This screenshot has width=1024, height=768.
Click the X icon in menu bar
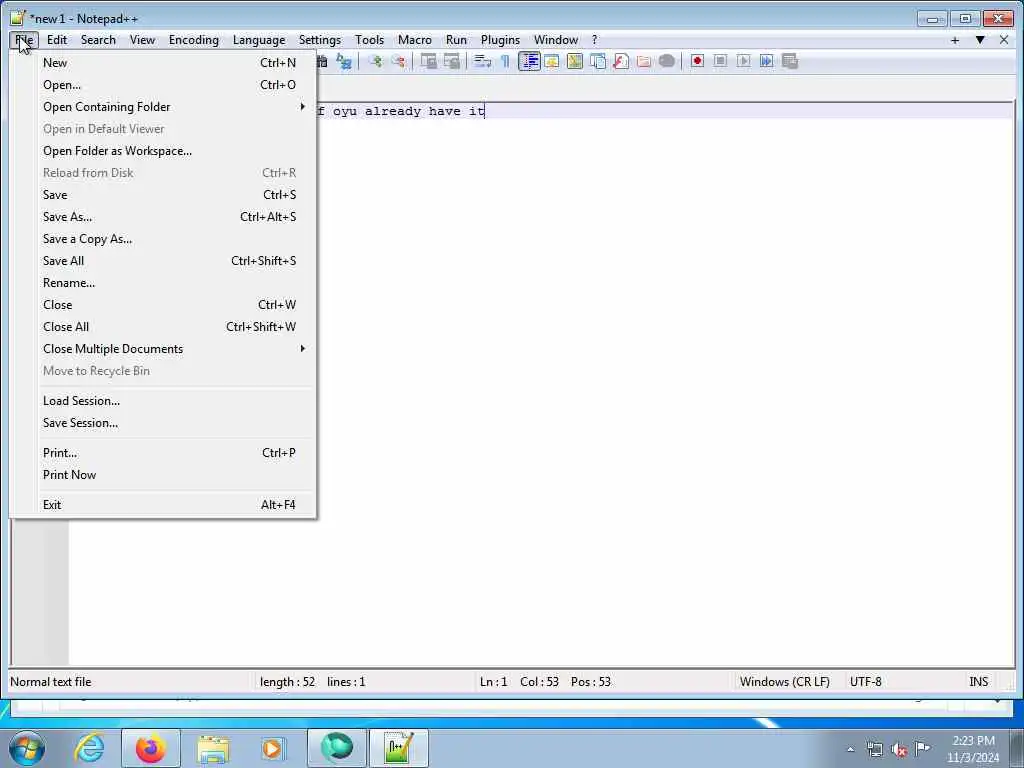[1004, 40]
